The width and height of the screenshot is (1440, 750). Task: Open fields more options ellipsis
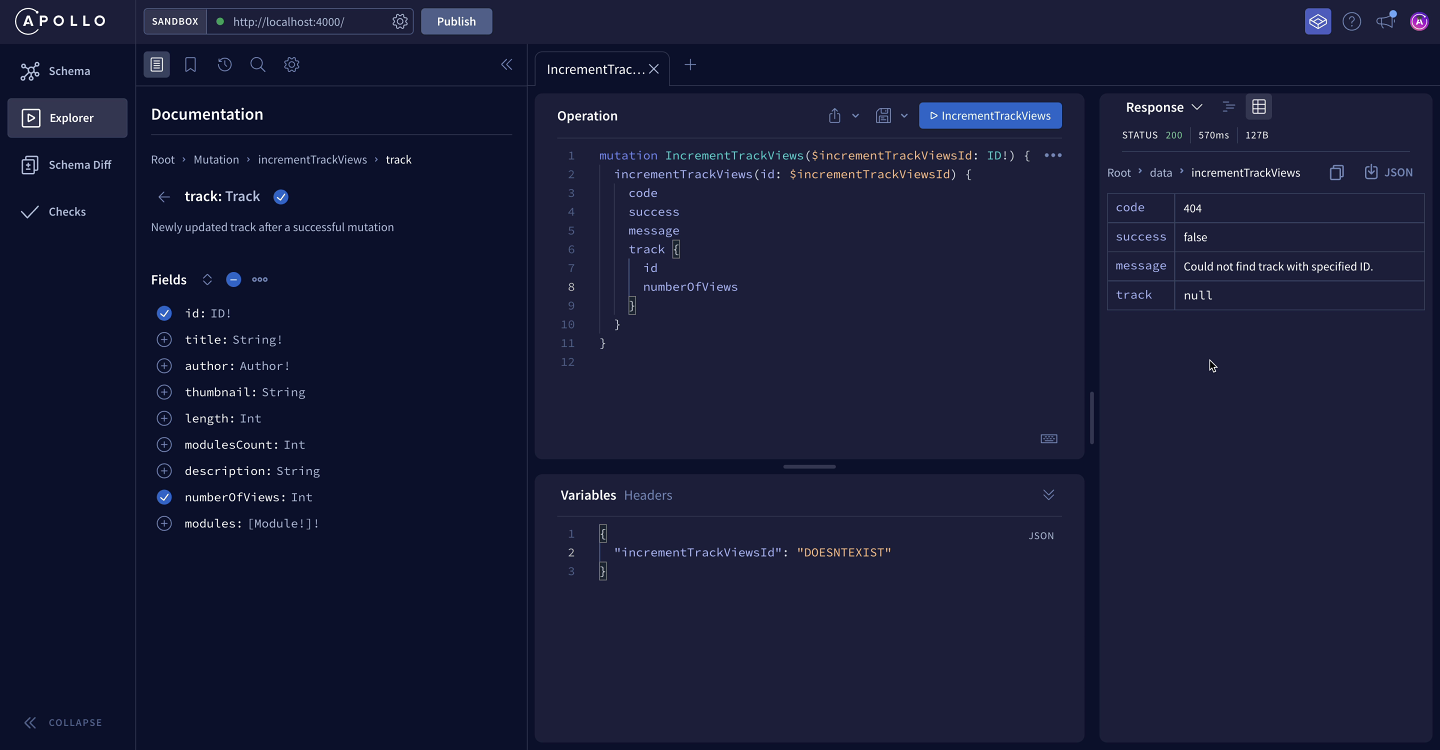coord(260,280)
